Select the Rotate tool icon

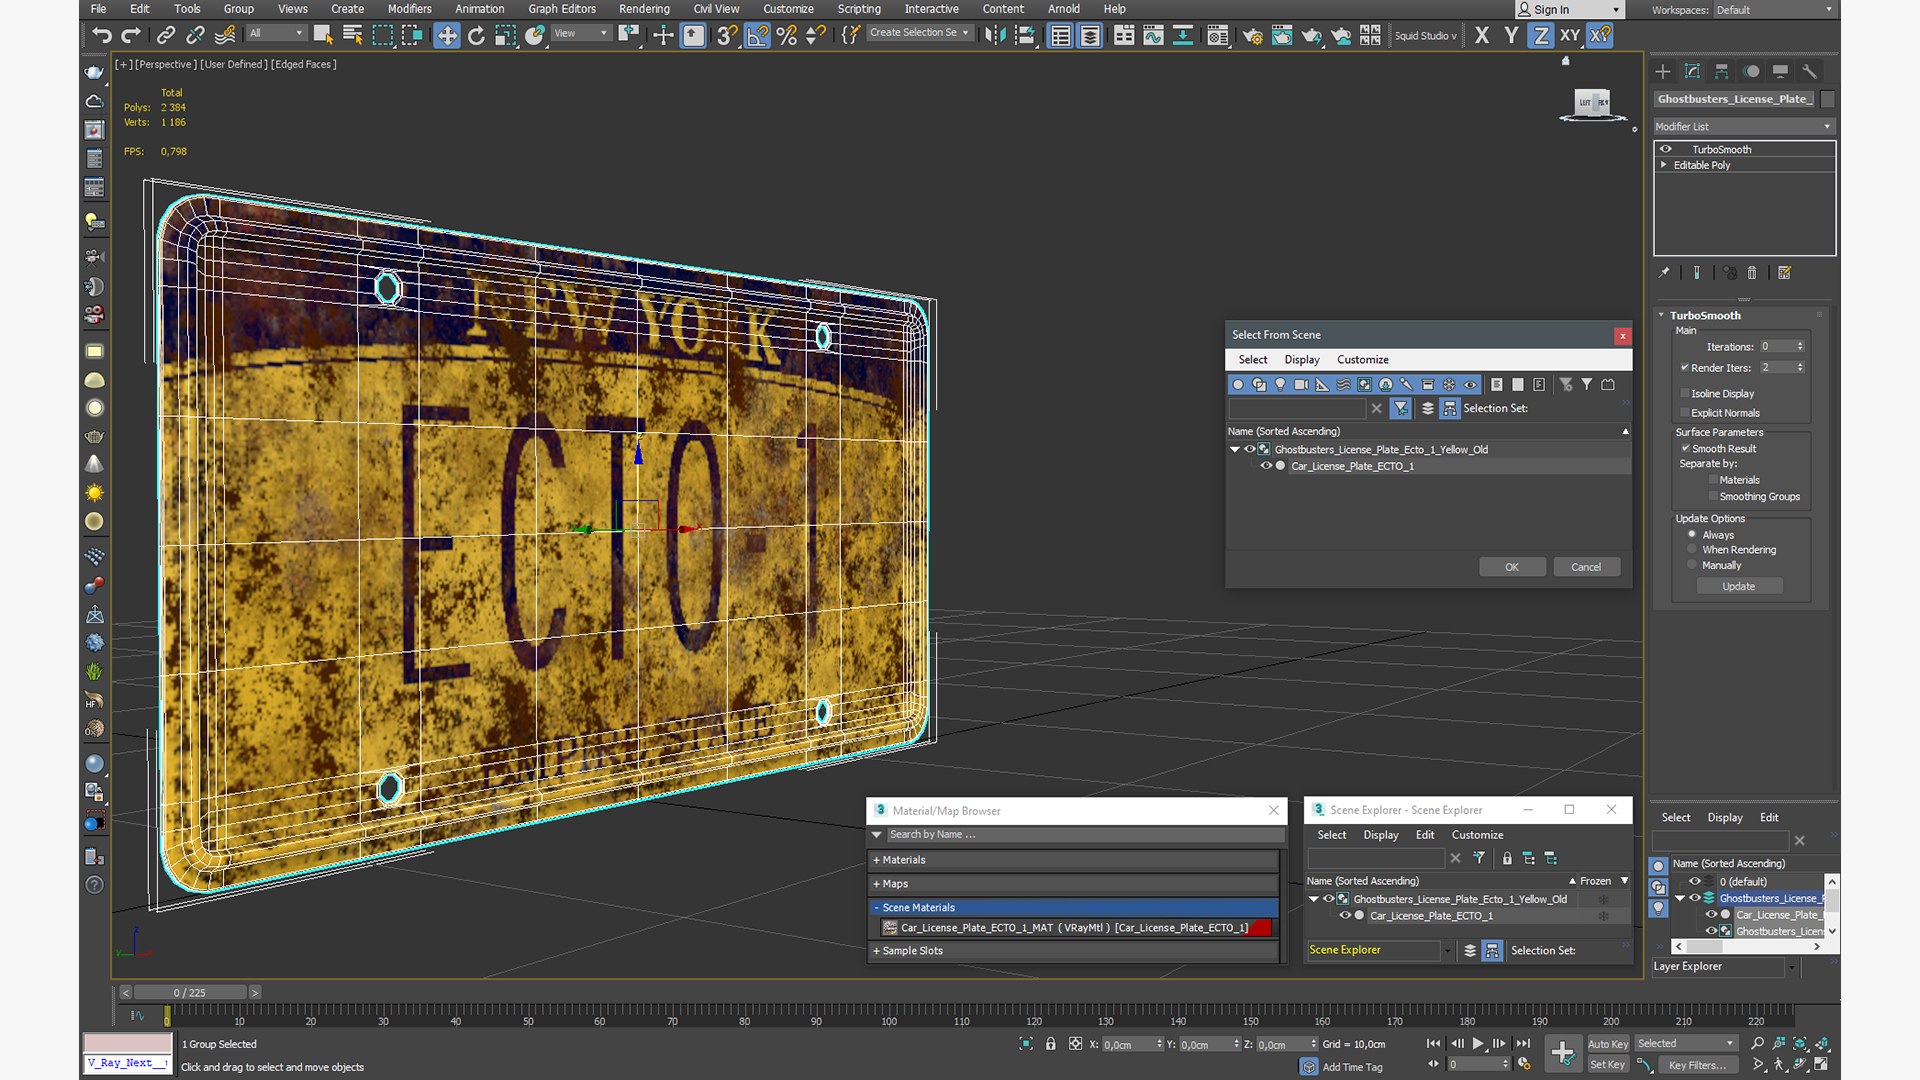[x=476, y=36]
